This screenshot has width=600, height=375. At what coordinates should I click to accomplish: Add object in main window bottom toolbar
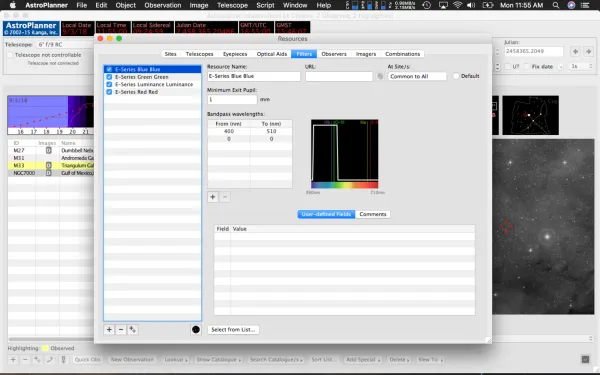click(x=13, y=360)
